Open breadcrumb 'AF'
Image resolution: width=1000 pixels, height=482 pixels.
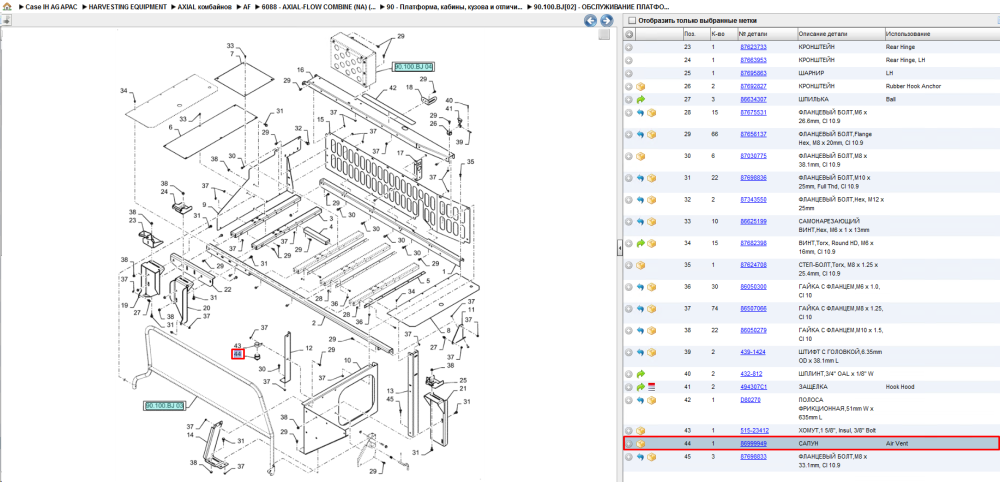(247, 7)
